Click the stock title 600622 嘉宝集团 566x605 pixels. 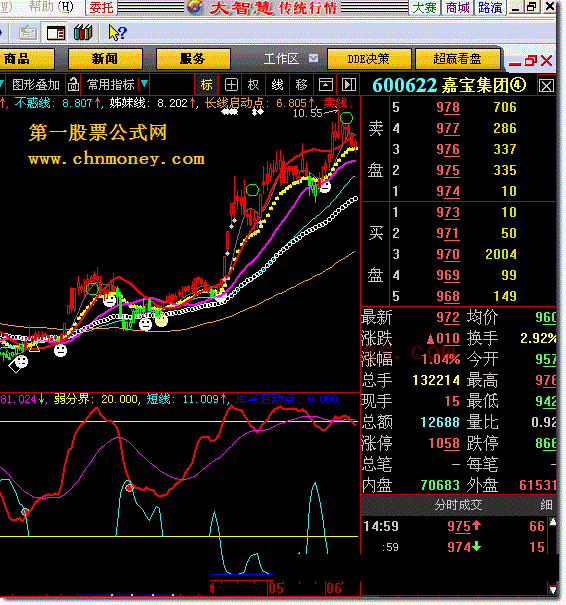pos(440,85)
